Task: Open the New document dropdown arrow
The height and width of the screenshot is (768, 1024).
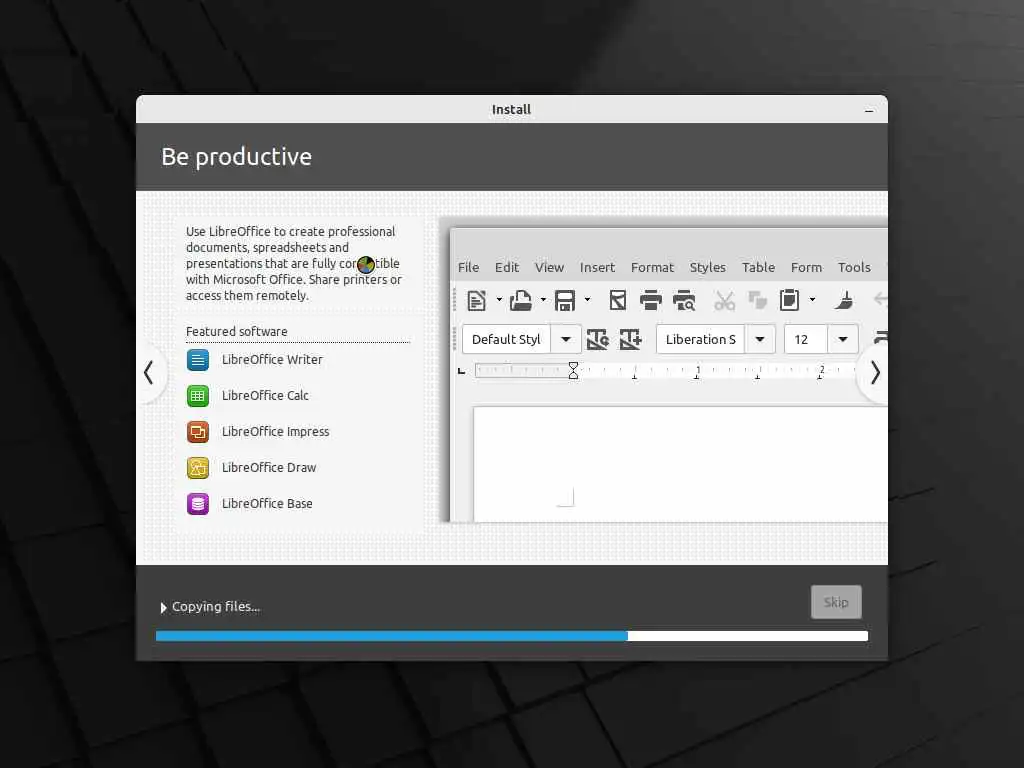Action: (x=499, y=300)
